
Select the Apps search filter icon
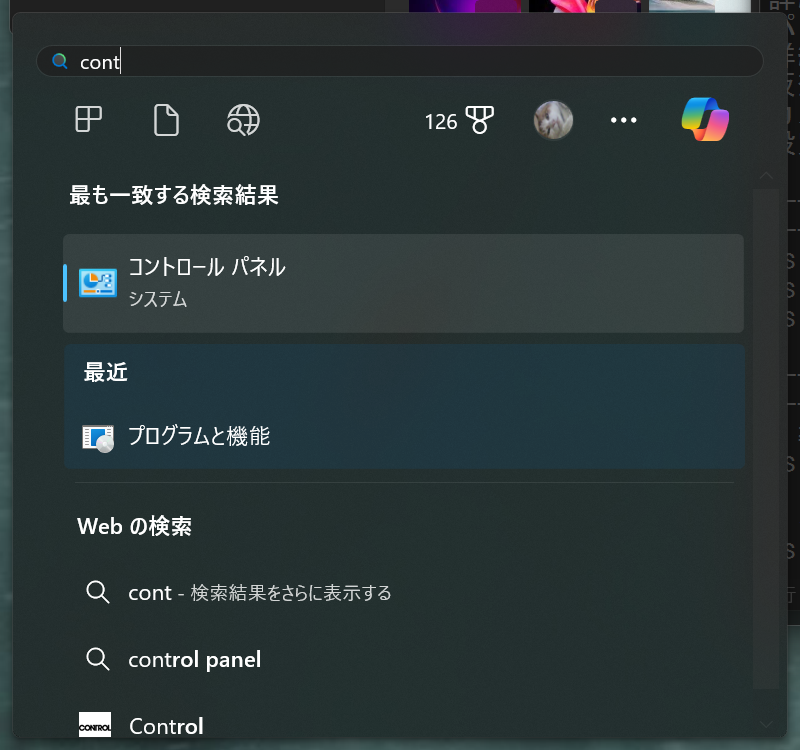pos(88,120)
